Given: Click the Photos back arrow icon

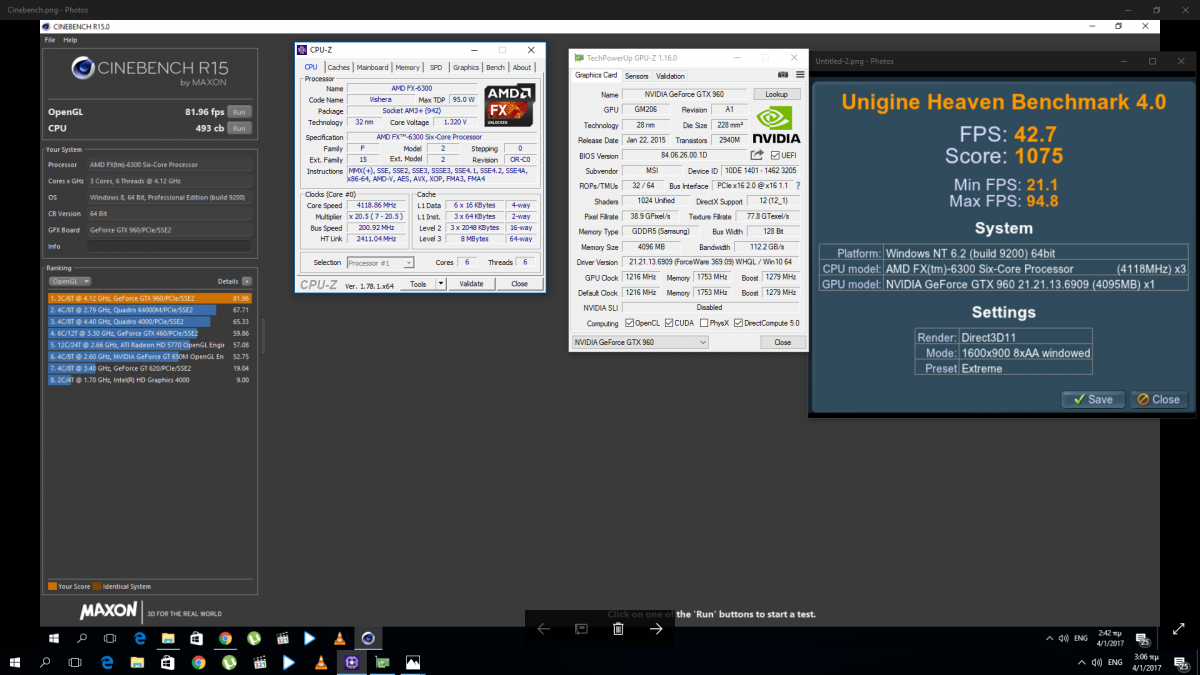Looking at the screenshot, I should [x=543, y=628].
